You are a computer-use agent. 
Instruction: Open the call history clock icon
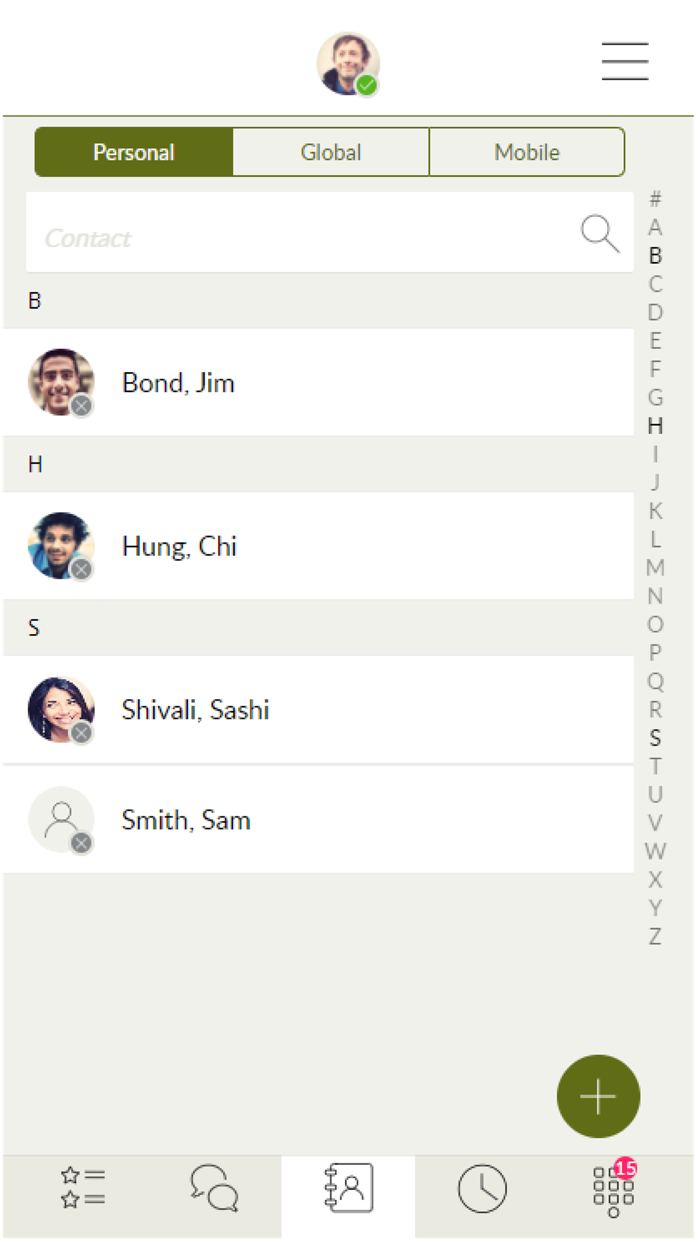pyautogui.click(x=482, y=1190)
